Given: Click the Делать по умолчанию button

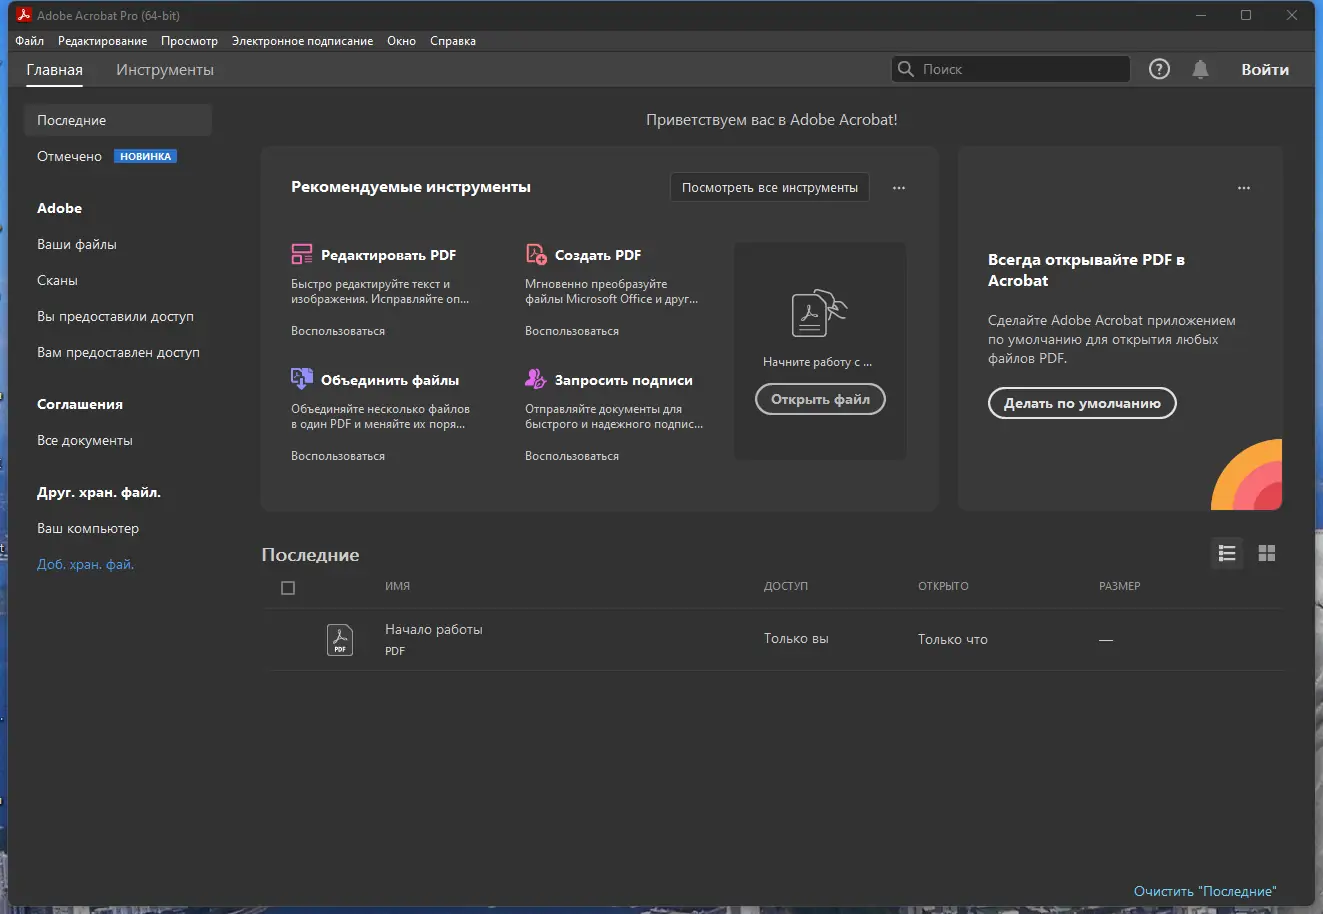Looking at the screenshot, I should click(1082, 403).
